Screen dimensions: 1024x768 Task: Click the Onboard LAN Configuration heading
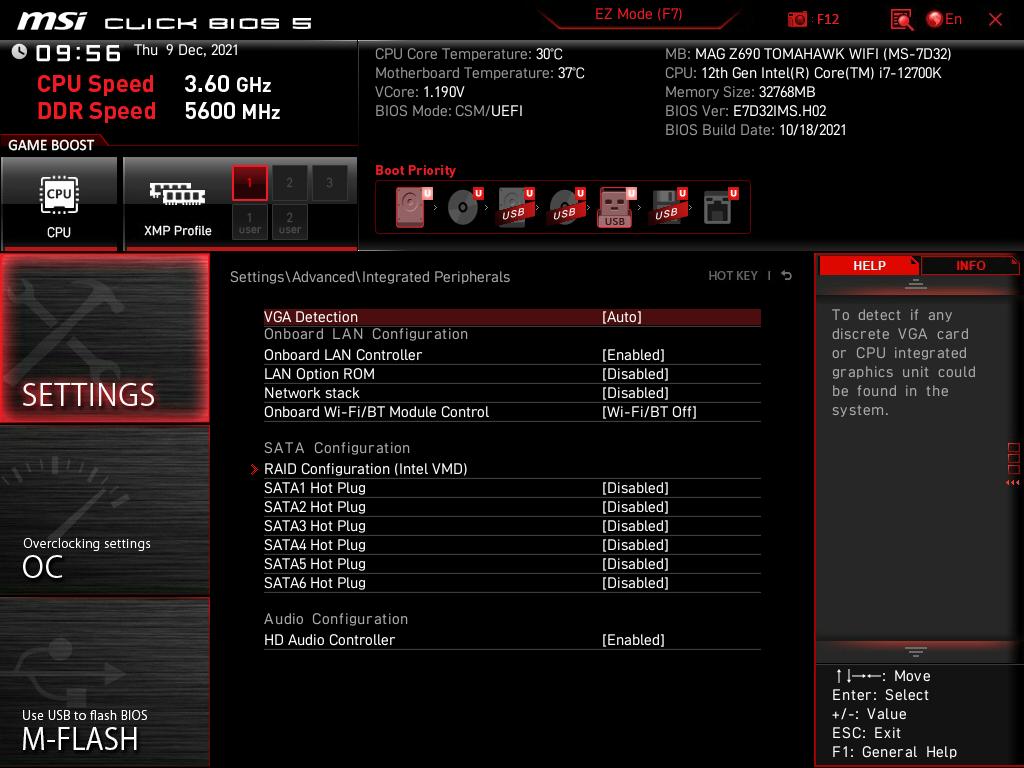click(366, 334)
